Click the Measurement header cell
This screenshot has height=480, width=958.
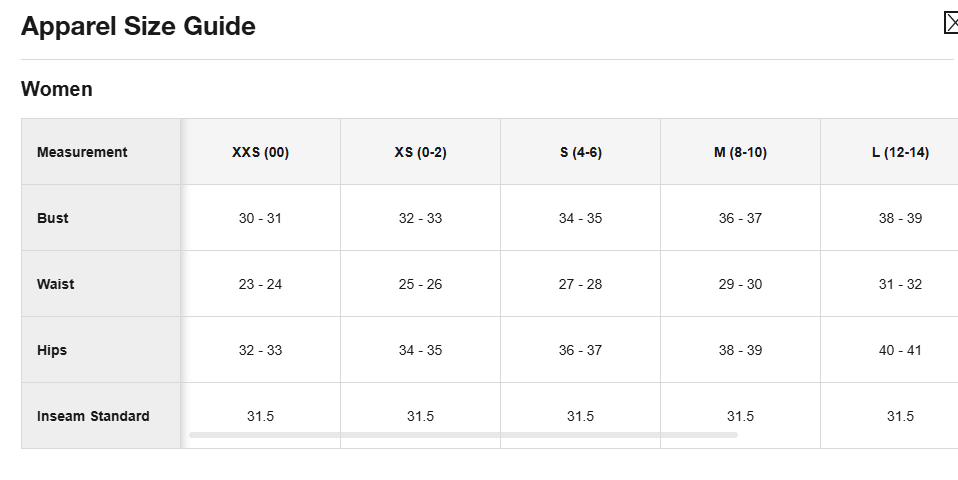[82, 153]
